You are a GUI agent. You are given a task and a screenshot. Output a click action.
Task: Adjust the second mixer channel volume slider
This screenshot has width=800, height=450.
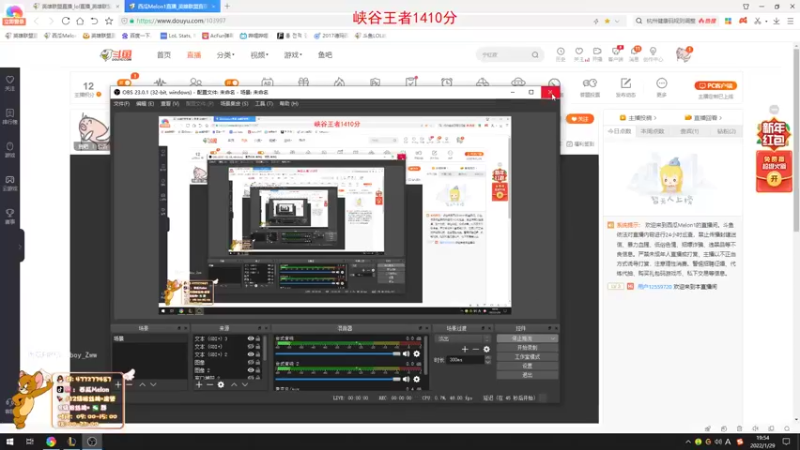pos(338,379)
